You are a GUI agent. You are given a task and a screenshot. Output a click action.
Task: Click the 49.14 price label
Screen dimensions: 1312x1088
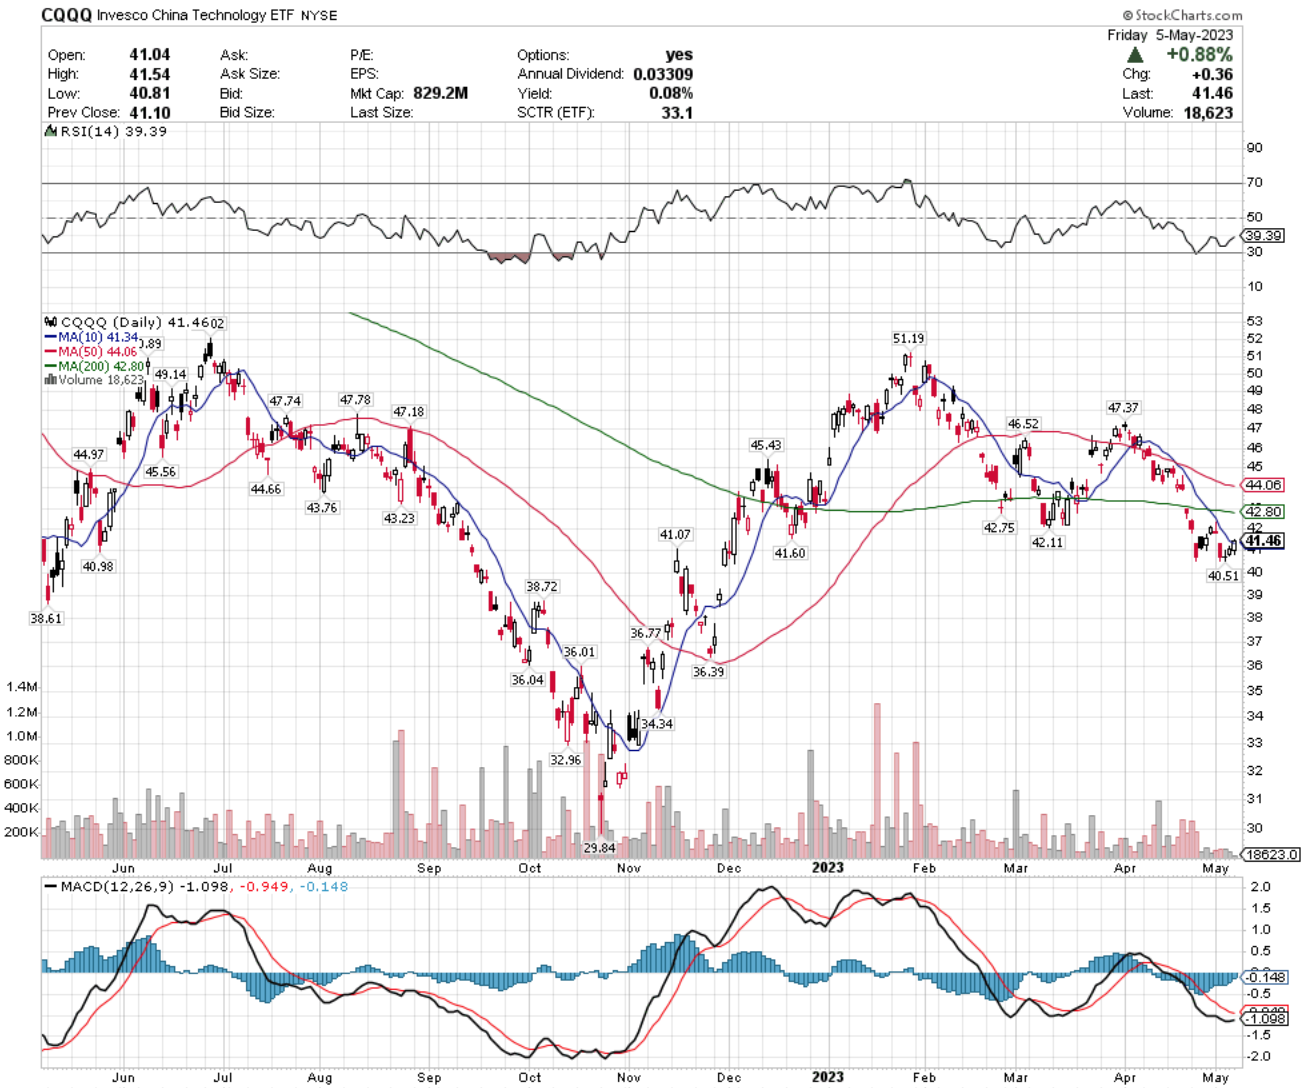(170, 375)
